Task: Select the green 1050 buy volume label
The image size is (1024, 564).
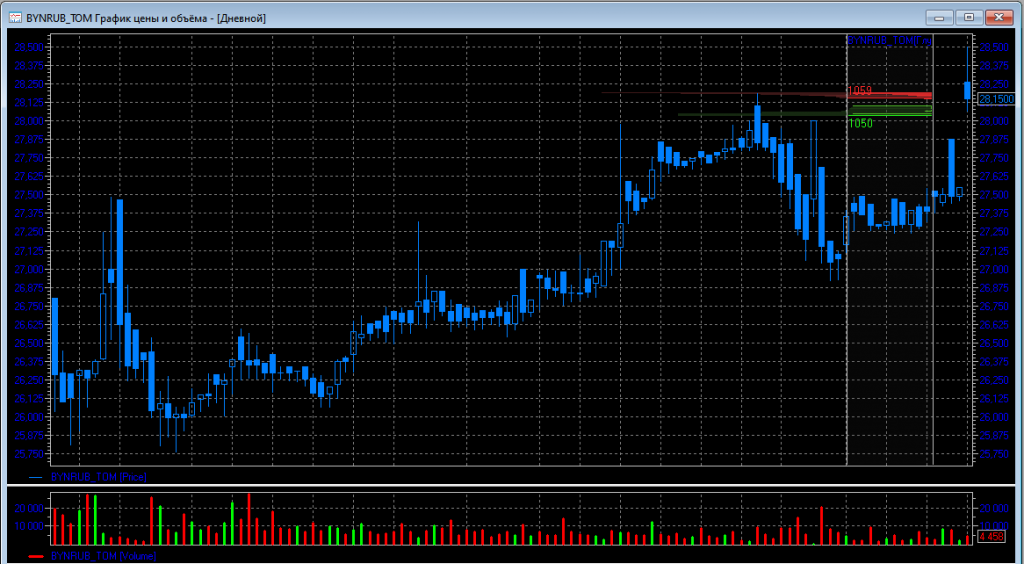Action: 860,123
